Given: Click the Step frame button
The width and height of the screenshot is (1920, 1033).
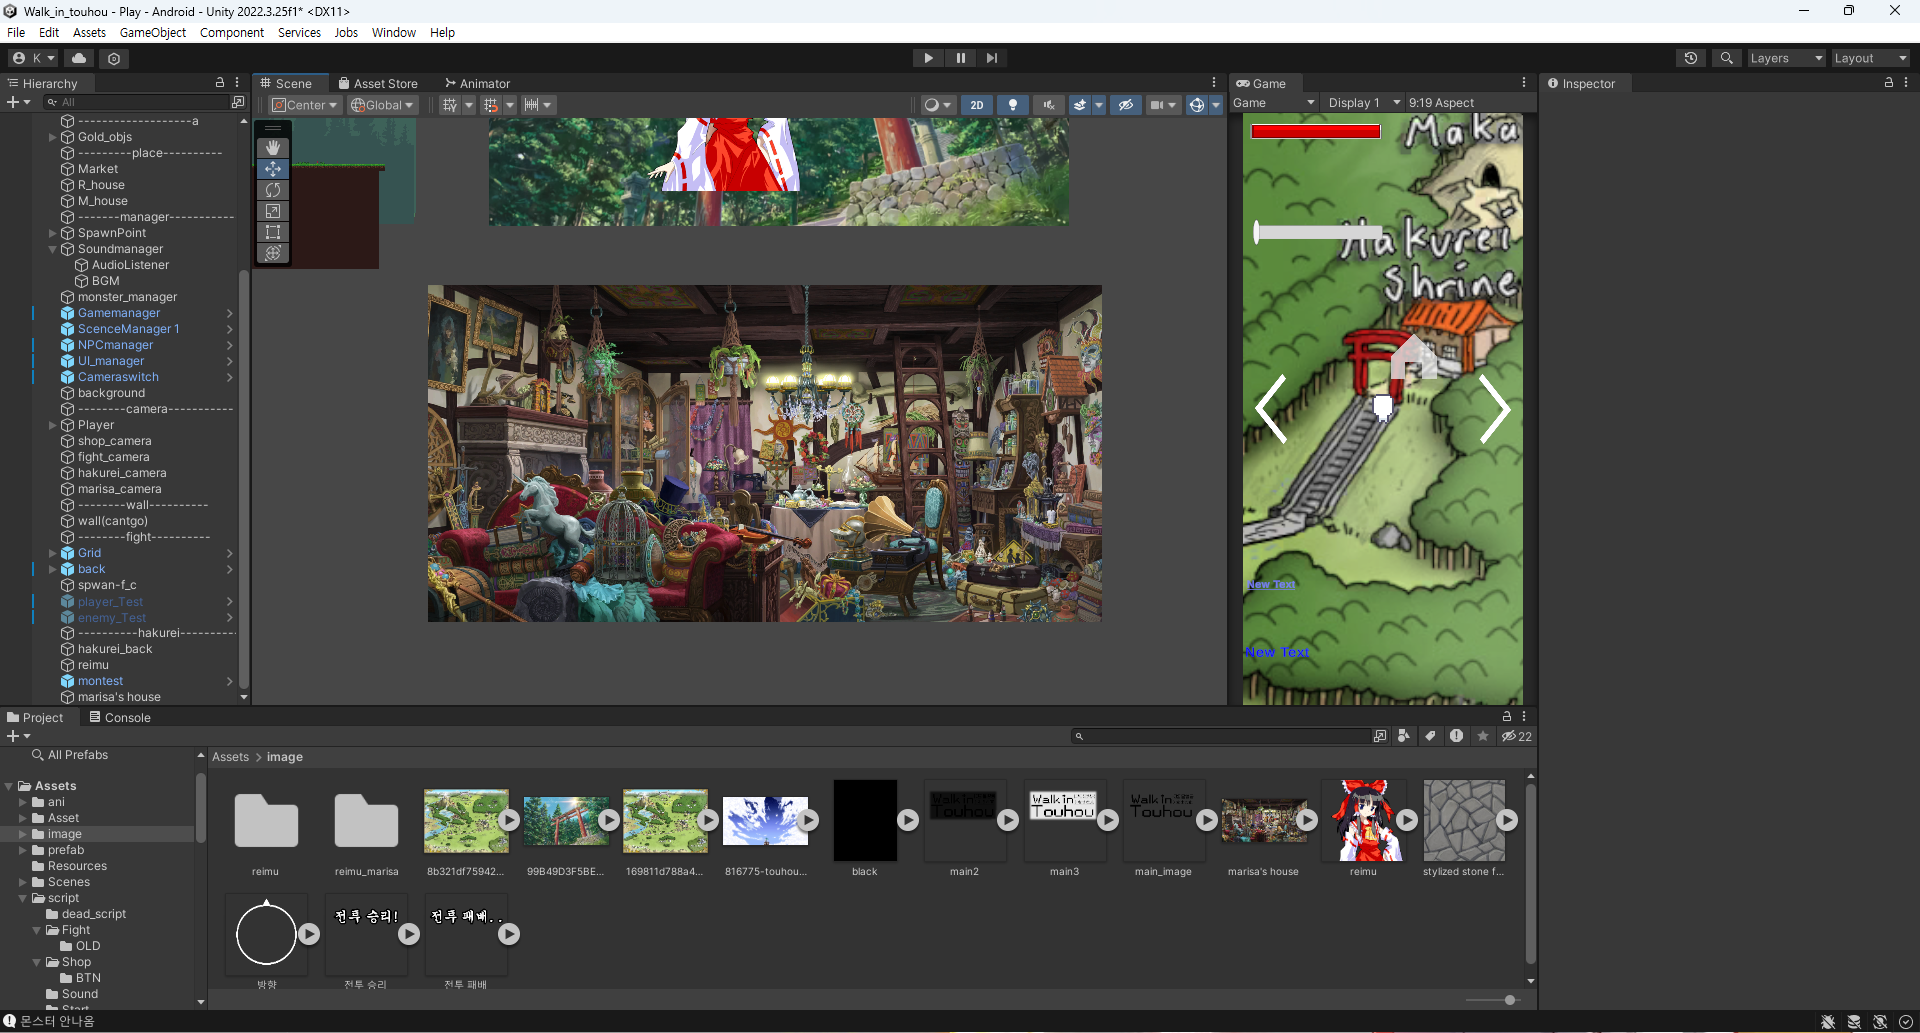Looking at the screenshot, I should pyautogui.click(x=992, y=58).
